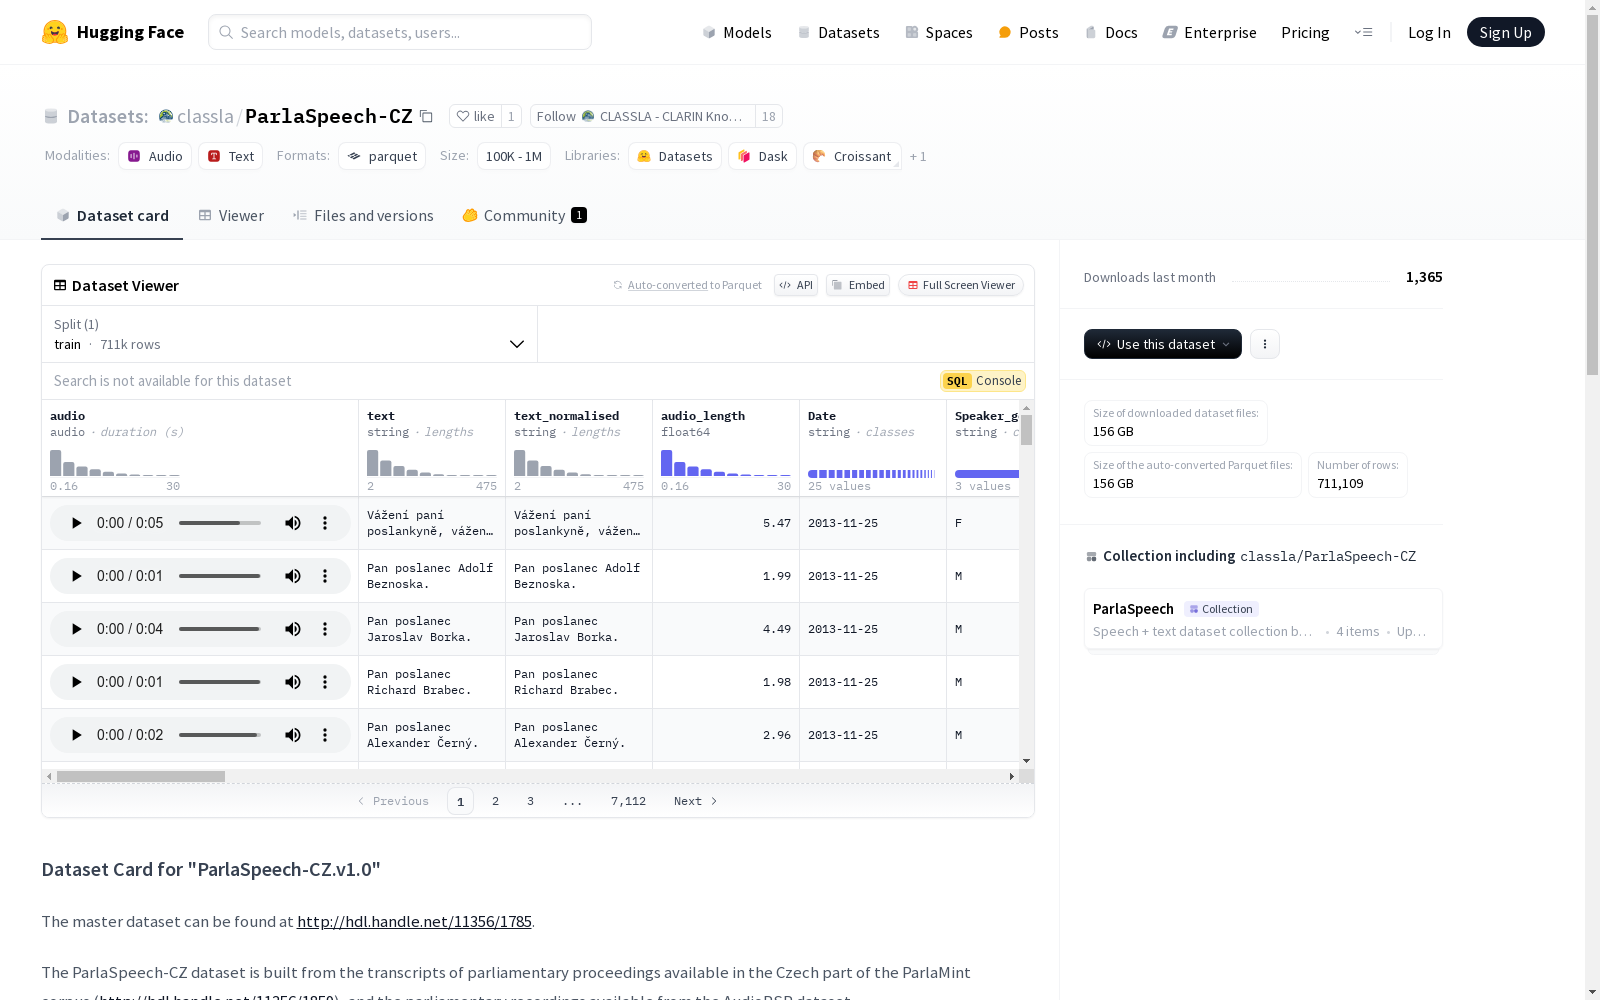Go to Datasets in the top navigation
Viewport: 1600px width, 1000px height.
point(838,33)
